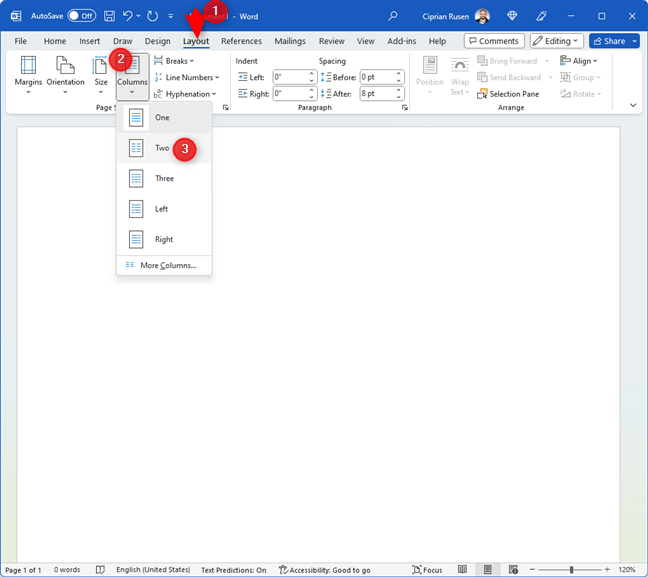The height and width of the screenshot is (577, 648).
Task: Switch to the Design tab
Action: [157, 41]
